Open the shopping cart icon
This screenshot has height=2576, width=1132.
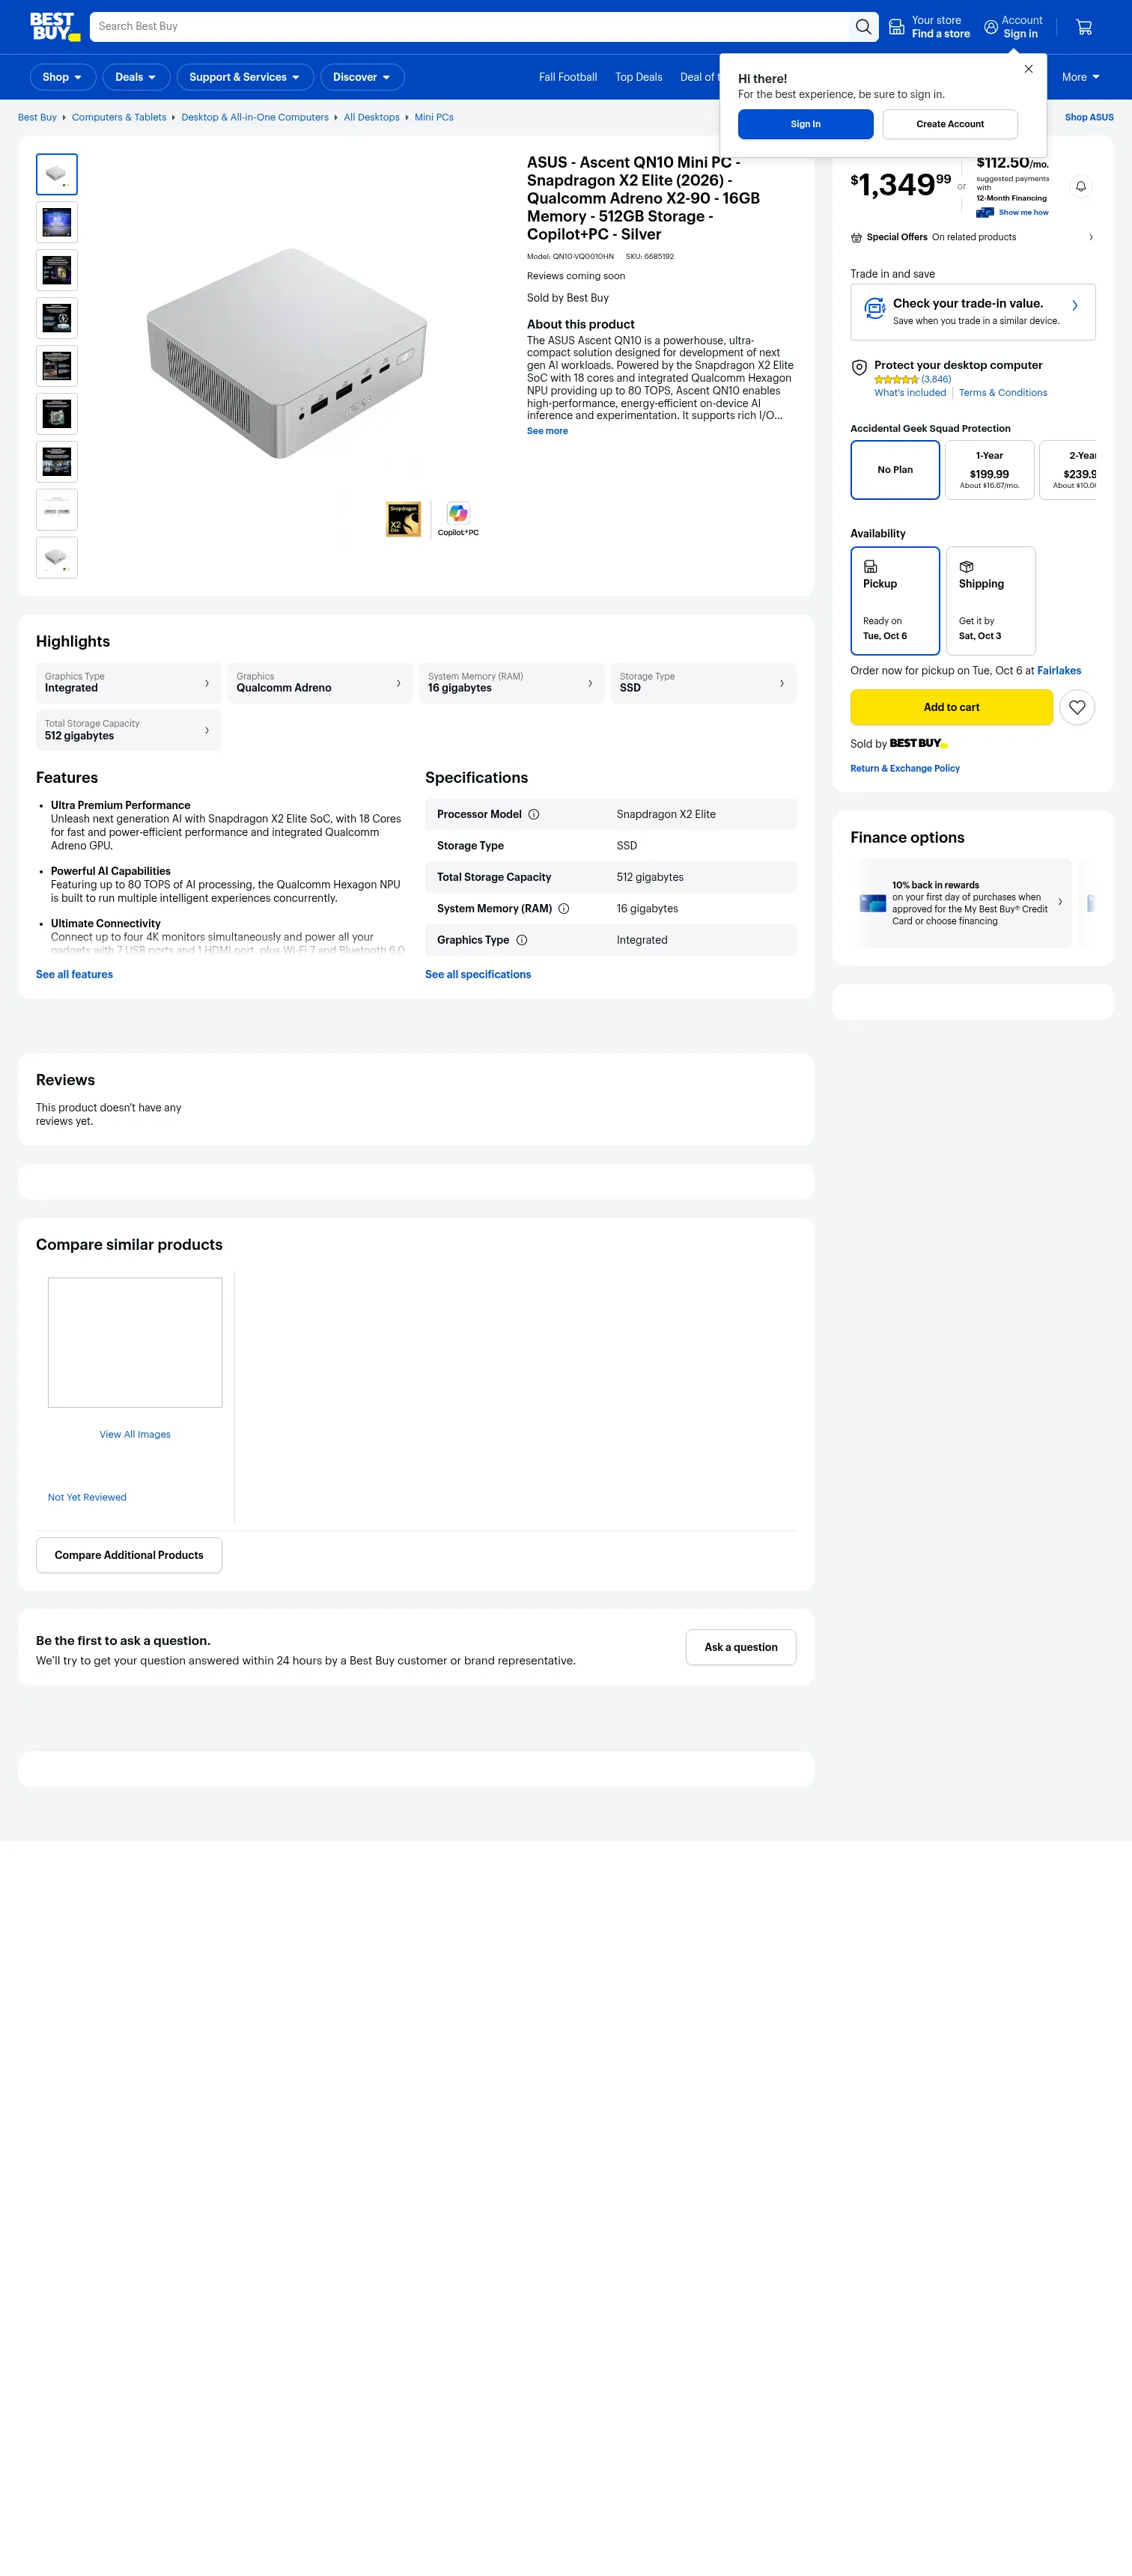1084,27
